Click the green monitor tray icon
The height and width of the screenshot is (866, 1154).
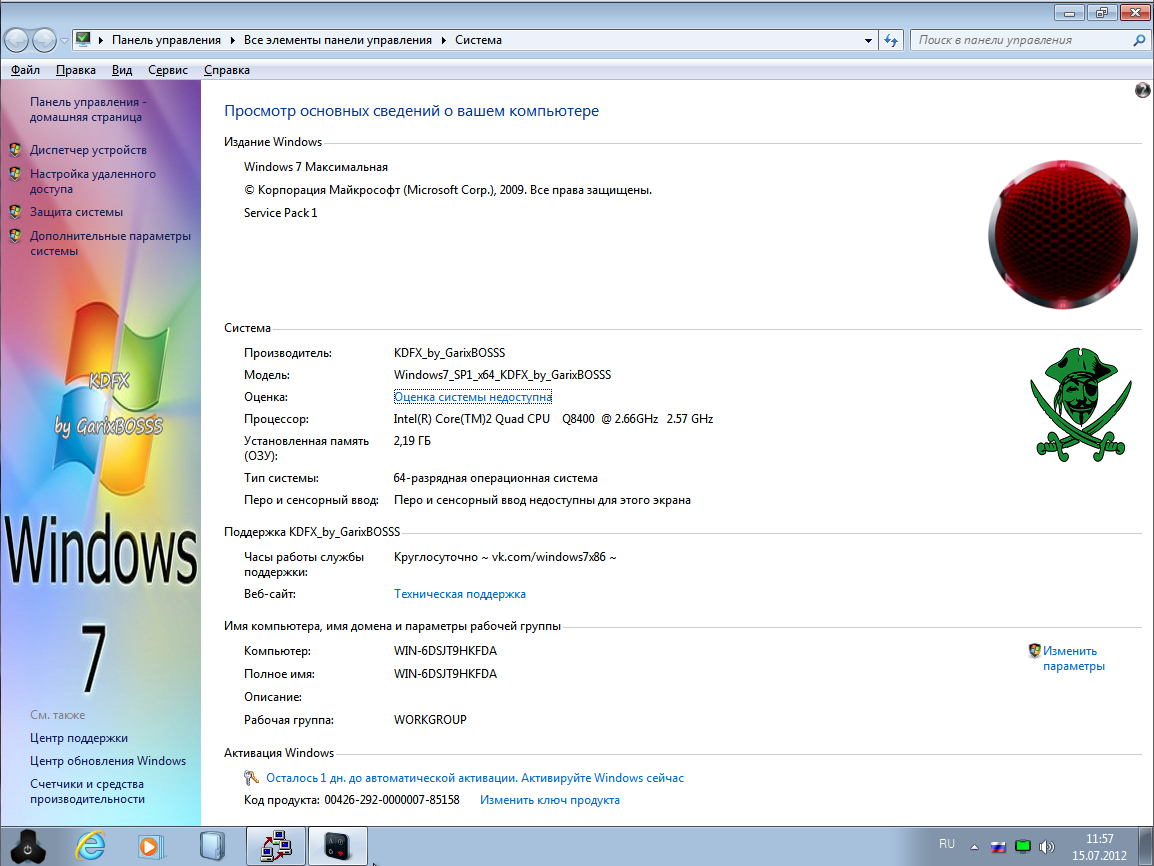point(1022,846)
